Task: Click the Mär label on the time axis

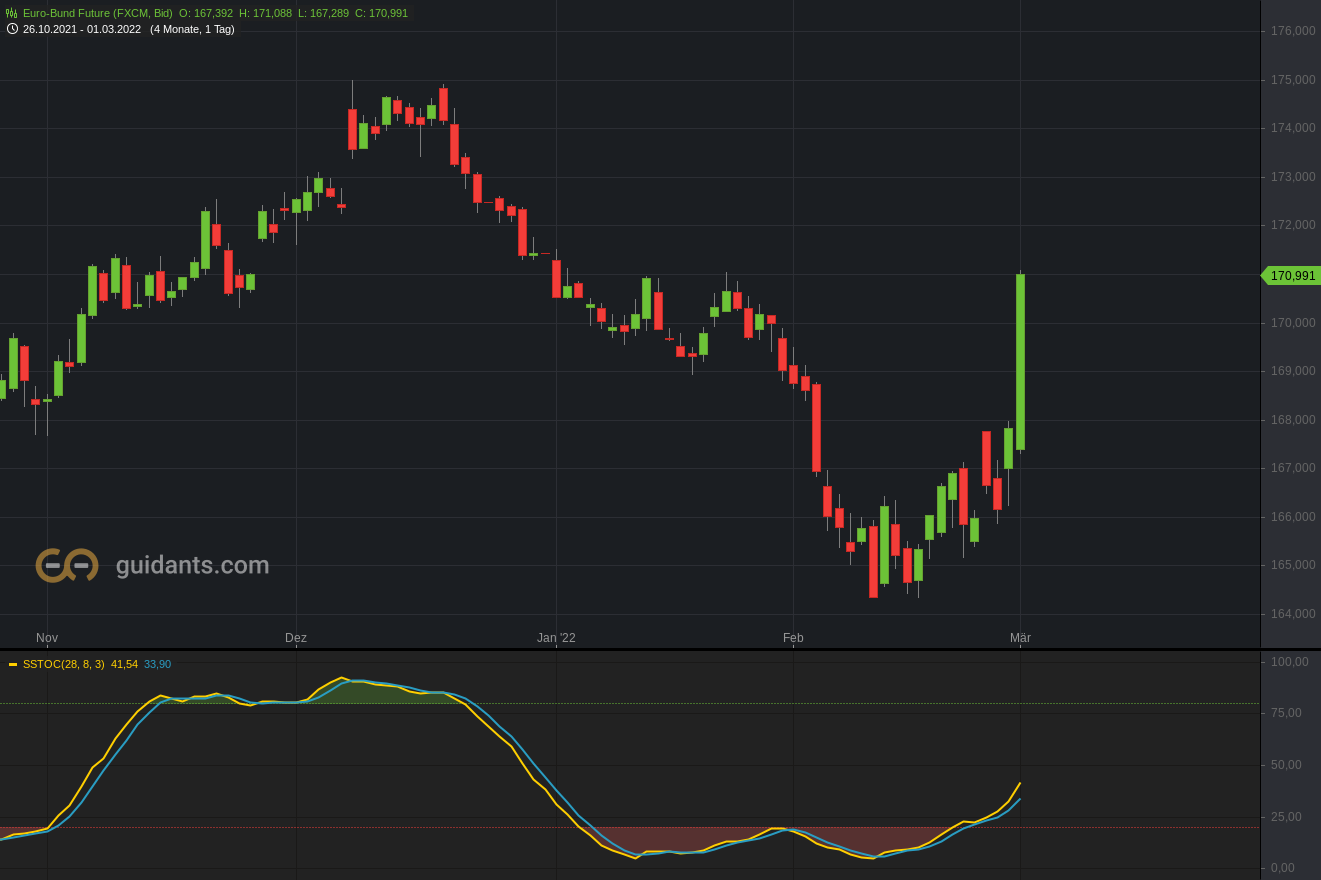Action: (x=1021, y=637)
